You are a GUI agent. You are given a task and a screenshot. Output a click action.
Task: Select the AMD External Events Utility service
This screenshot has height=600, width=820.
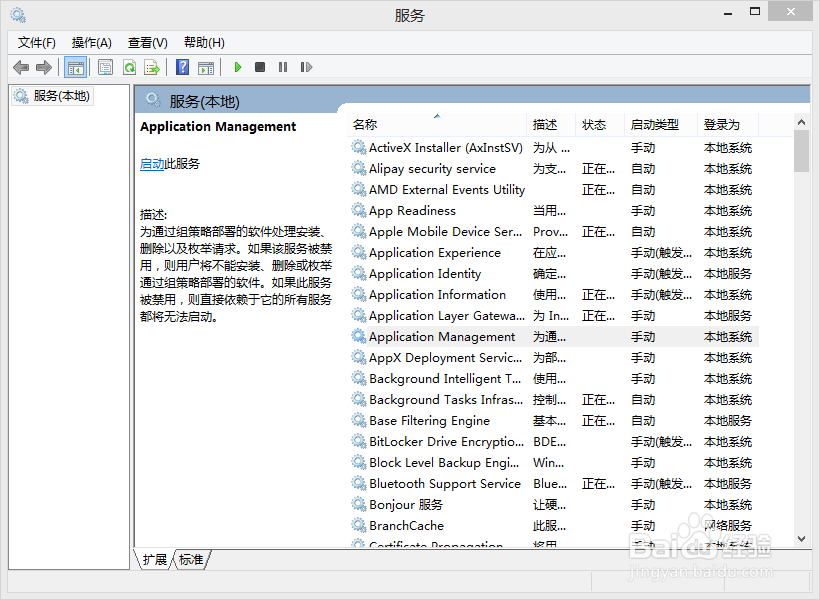tap(553, 189)
